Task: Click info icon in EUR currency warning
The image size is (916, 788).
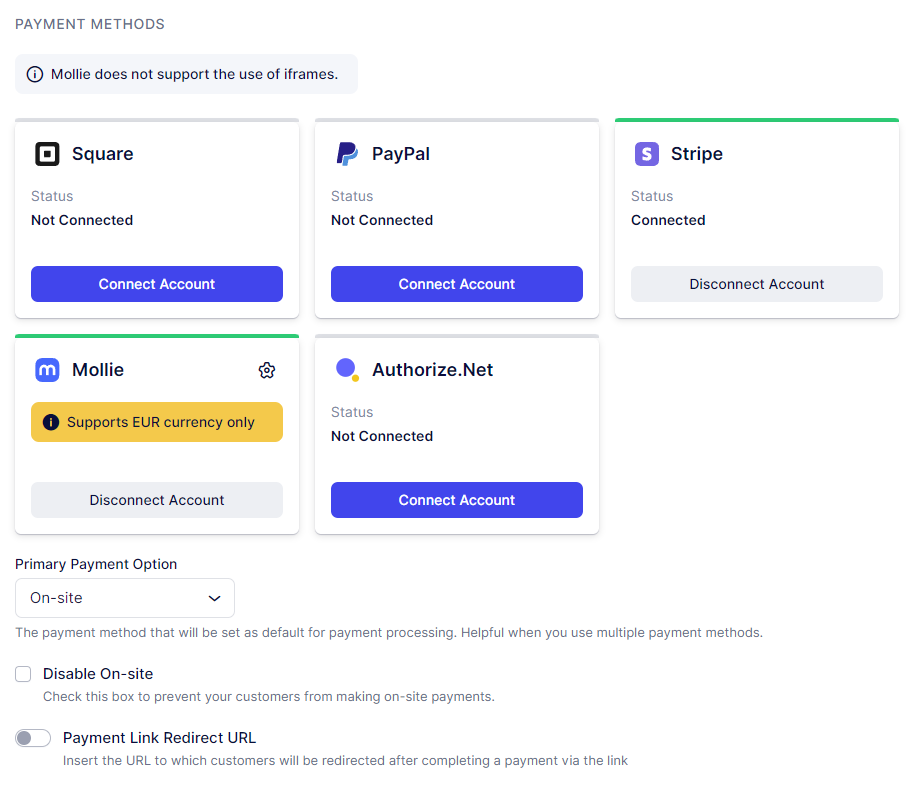Action: [51, 422]
